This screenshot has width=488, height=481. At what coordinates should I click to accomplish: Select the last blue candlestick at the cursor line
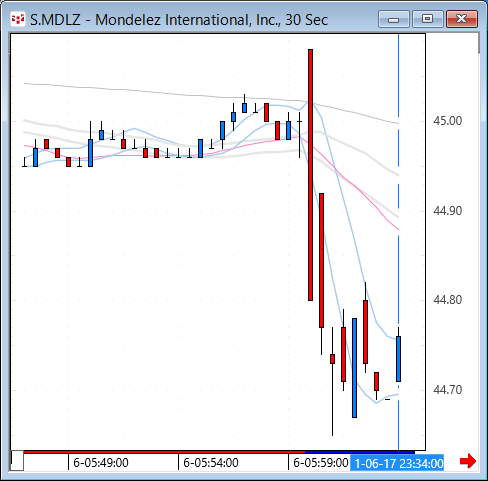pos(398,359)
